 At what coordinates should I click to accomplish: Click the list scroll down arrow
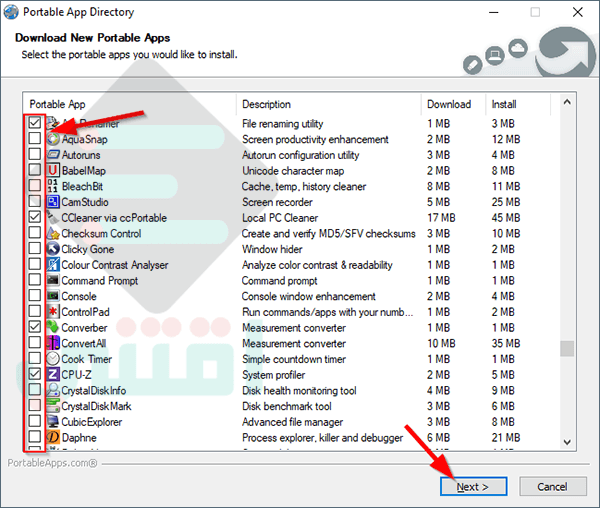click(567, 442)
